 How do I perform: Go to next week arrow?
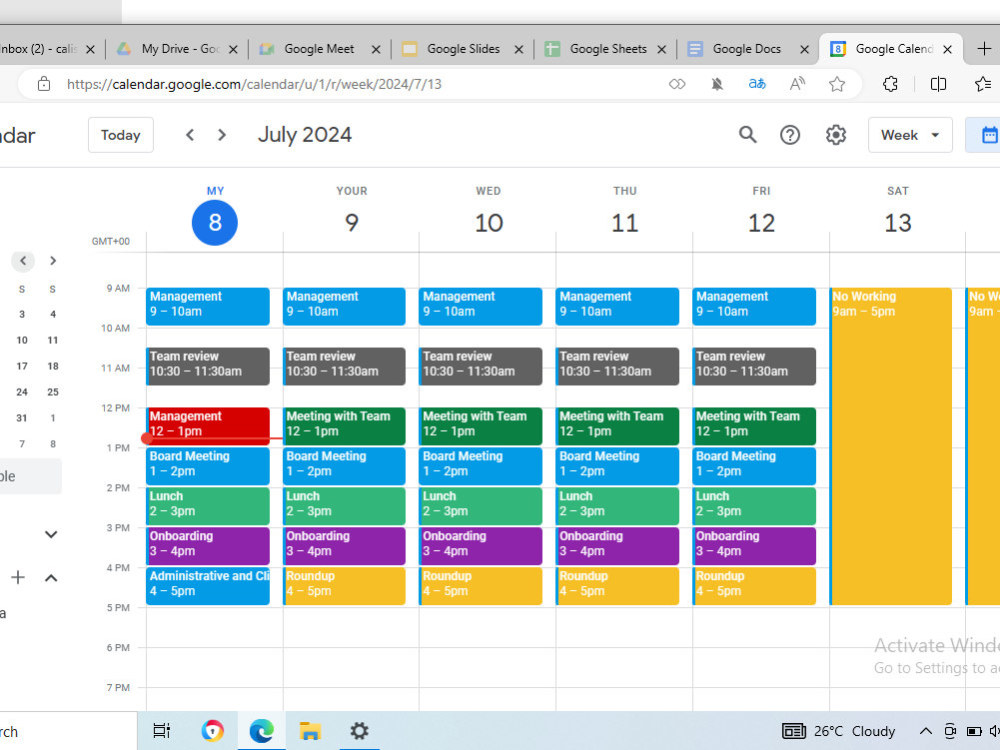(x=221, y=135)
